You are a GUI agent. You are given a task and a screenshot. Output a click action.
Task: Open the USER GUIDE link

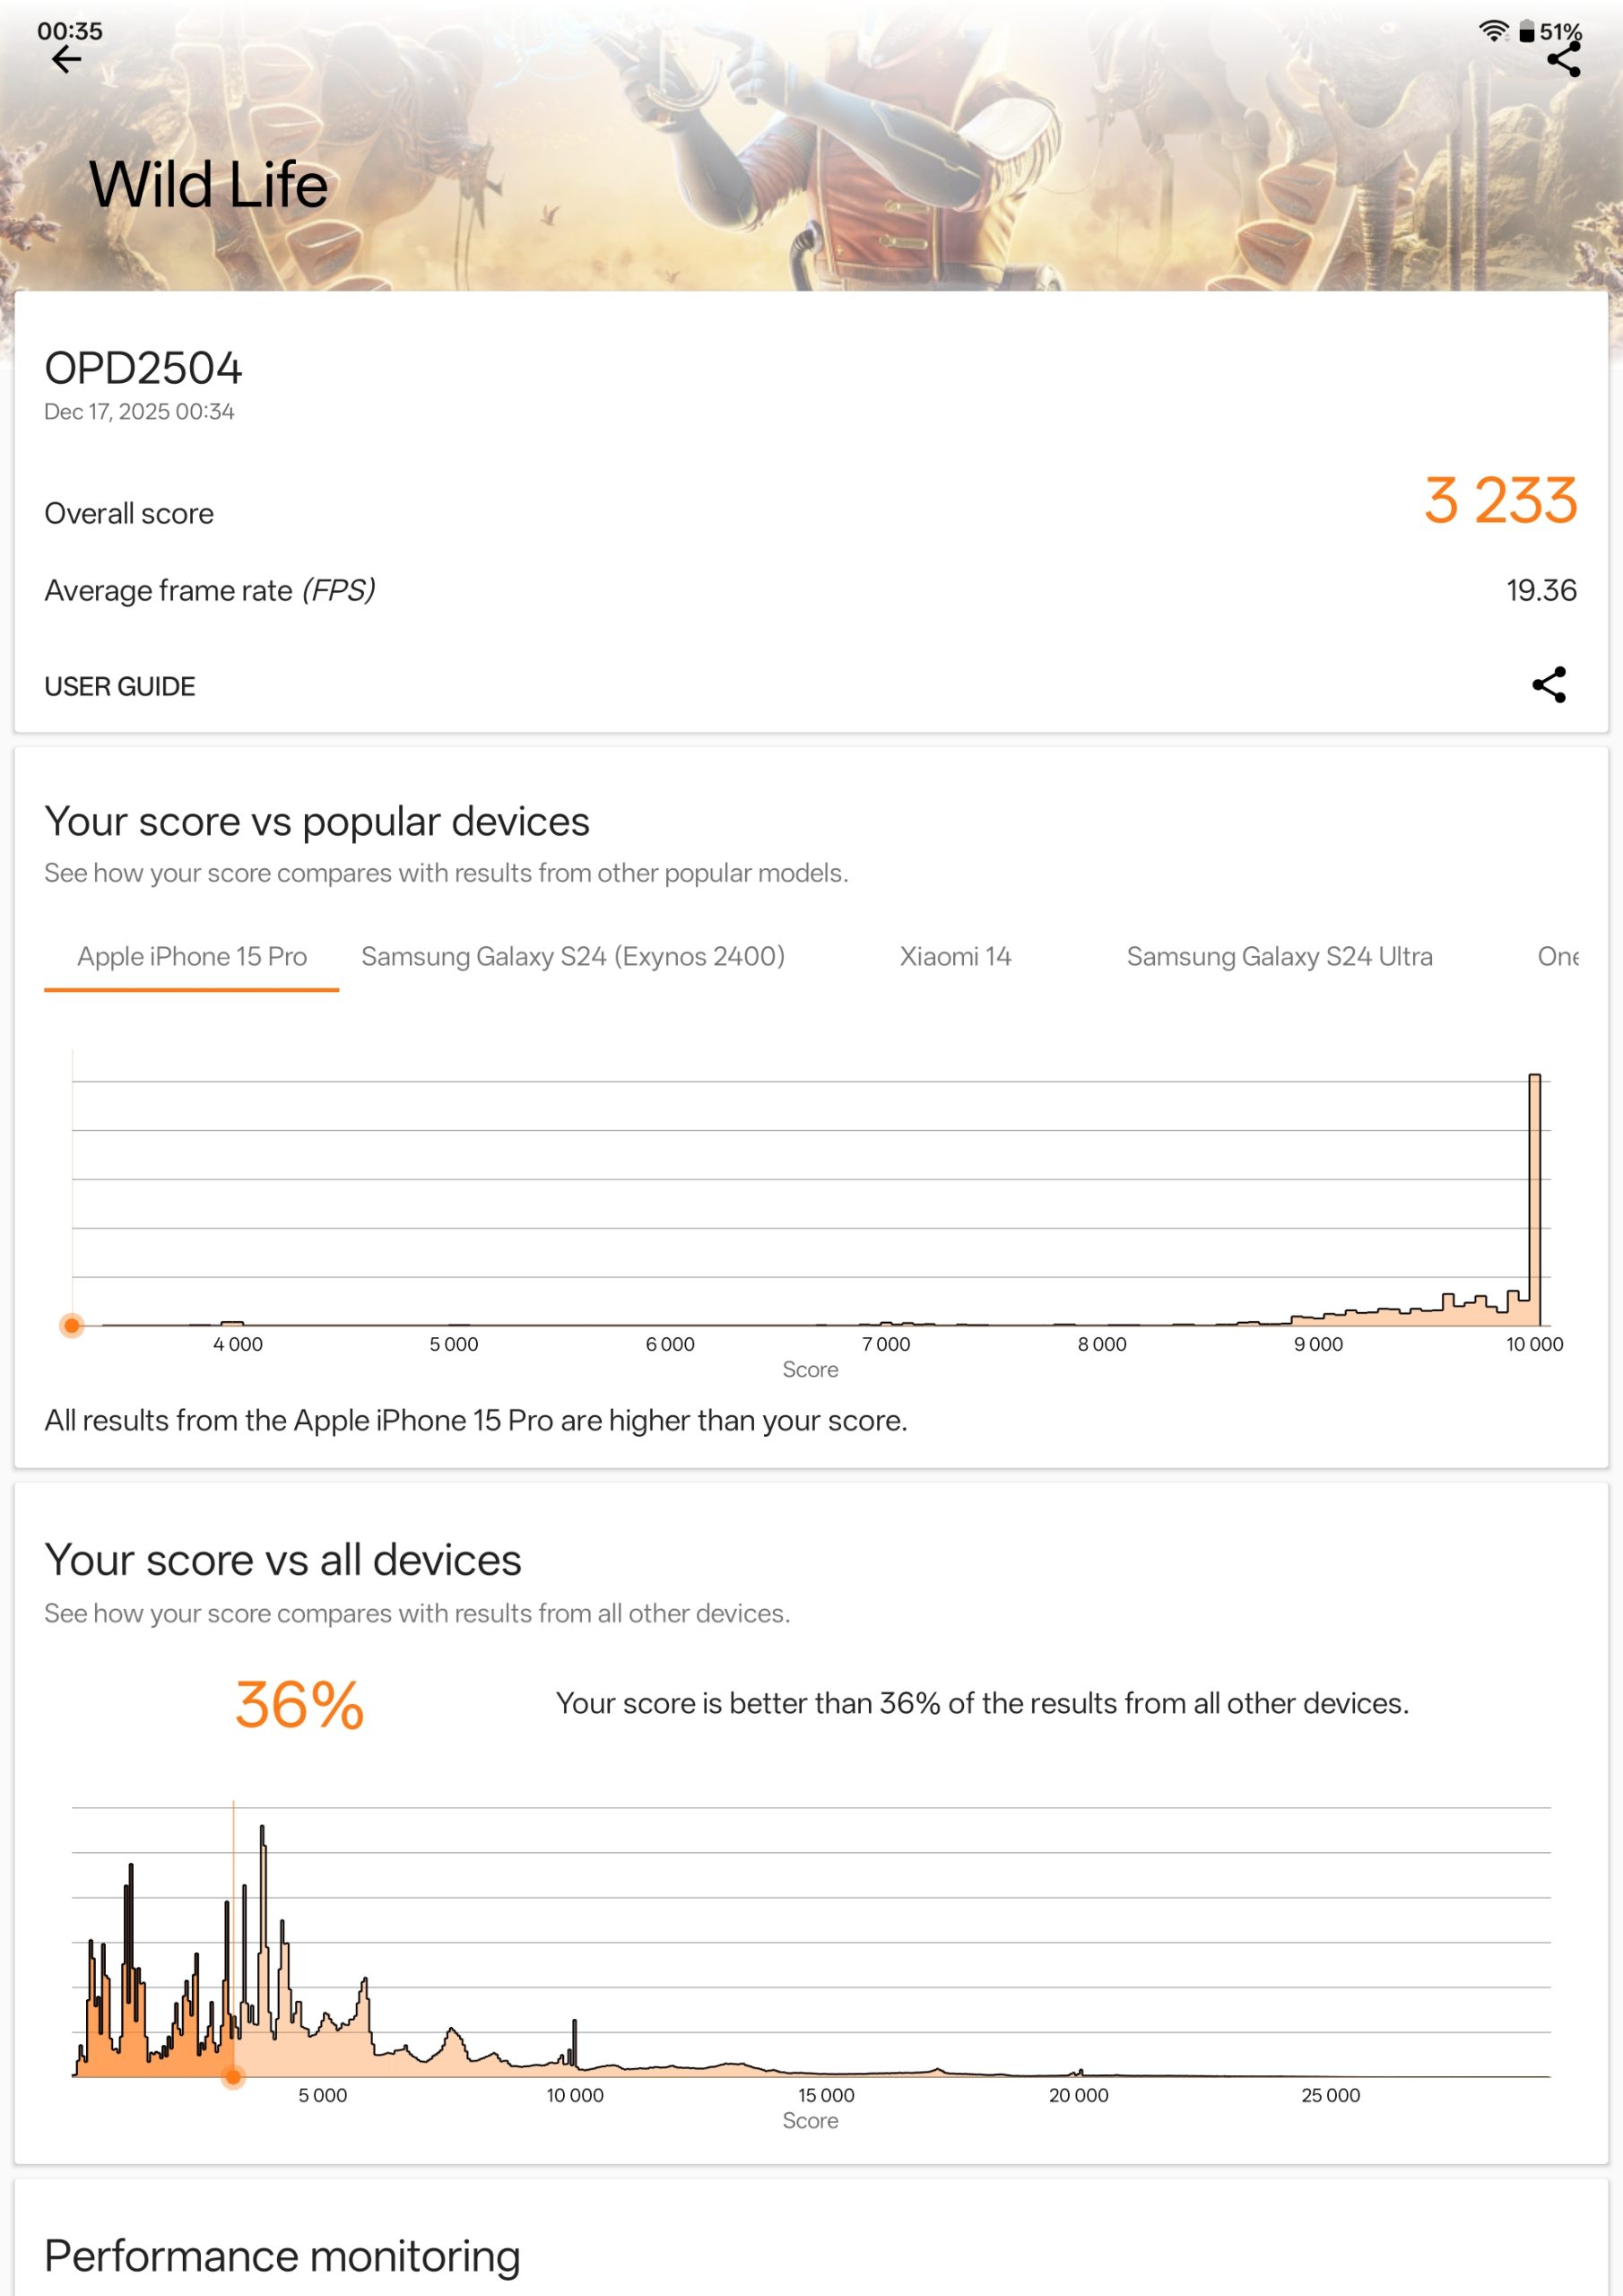click(x=120, y=687)
